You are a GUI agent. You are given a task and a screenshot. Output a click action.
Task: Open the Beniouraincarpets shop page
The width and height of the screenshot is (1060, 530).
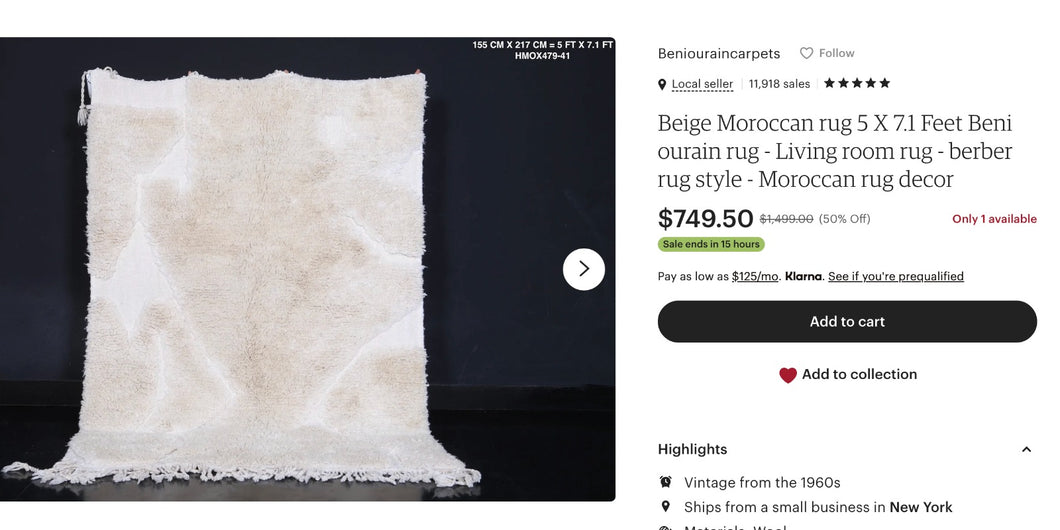tap(719, 53)
